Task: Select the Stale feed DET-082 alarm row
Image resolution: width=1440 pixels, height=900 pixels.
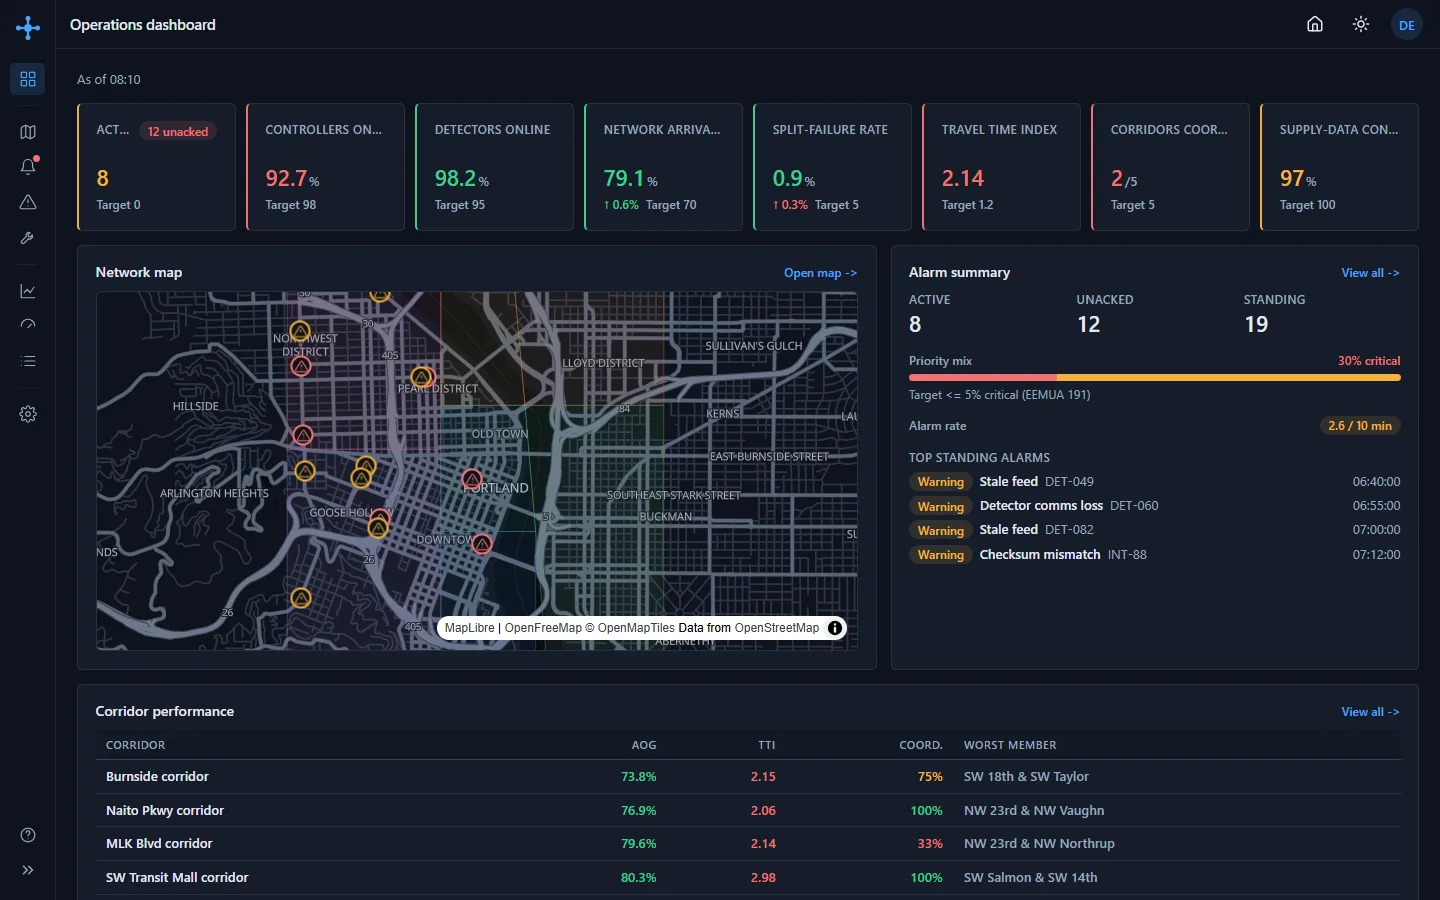Action: tap(1154, 530)
